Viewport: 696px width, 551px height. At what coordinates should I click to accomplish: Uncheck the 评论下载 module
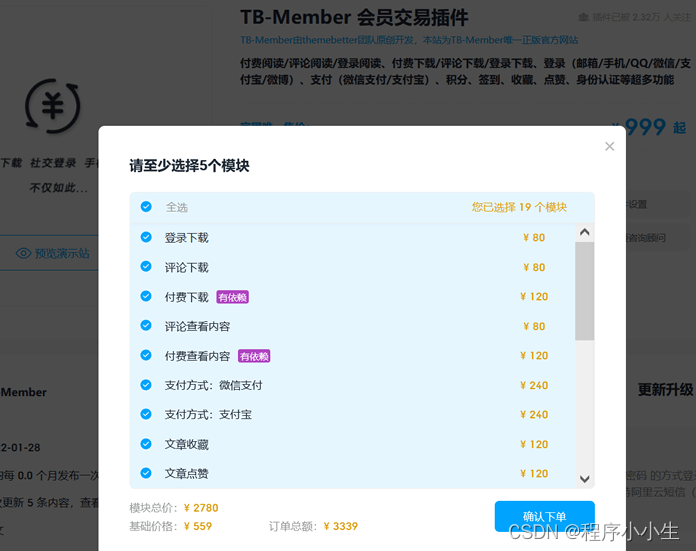[146, 266]
